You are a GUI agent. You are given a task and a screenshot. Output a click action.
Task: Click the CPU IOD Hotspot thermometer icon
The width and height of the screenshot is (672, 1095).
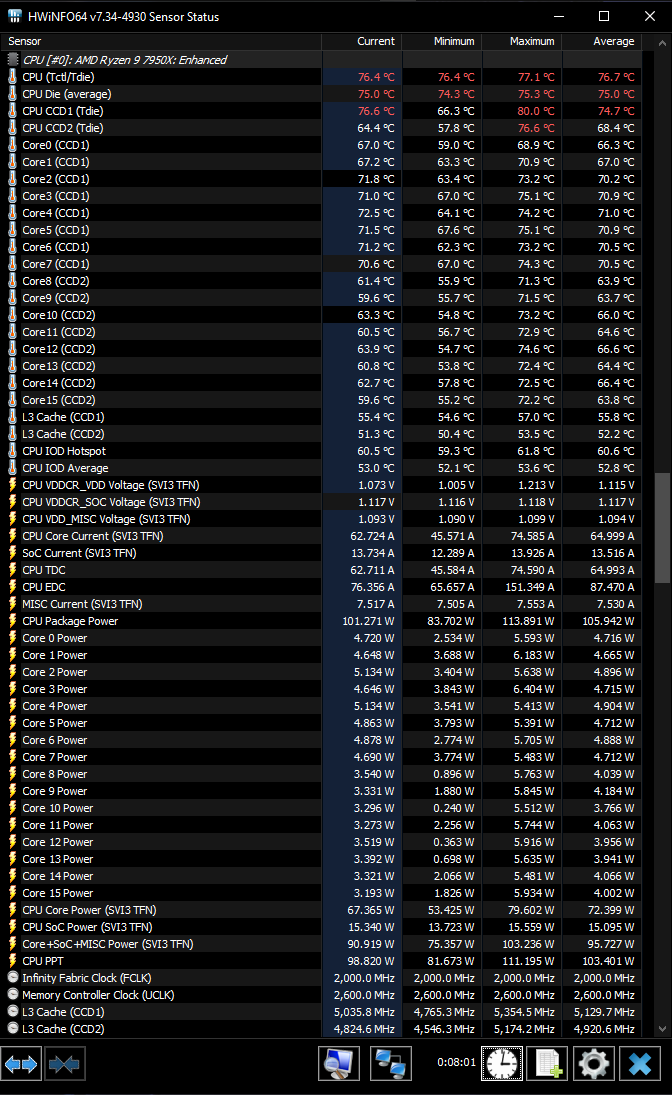tap(13, 451)
